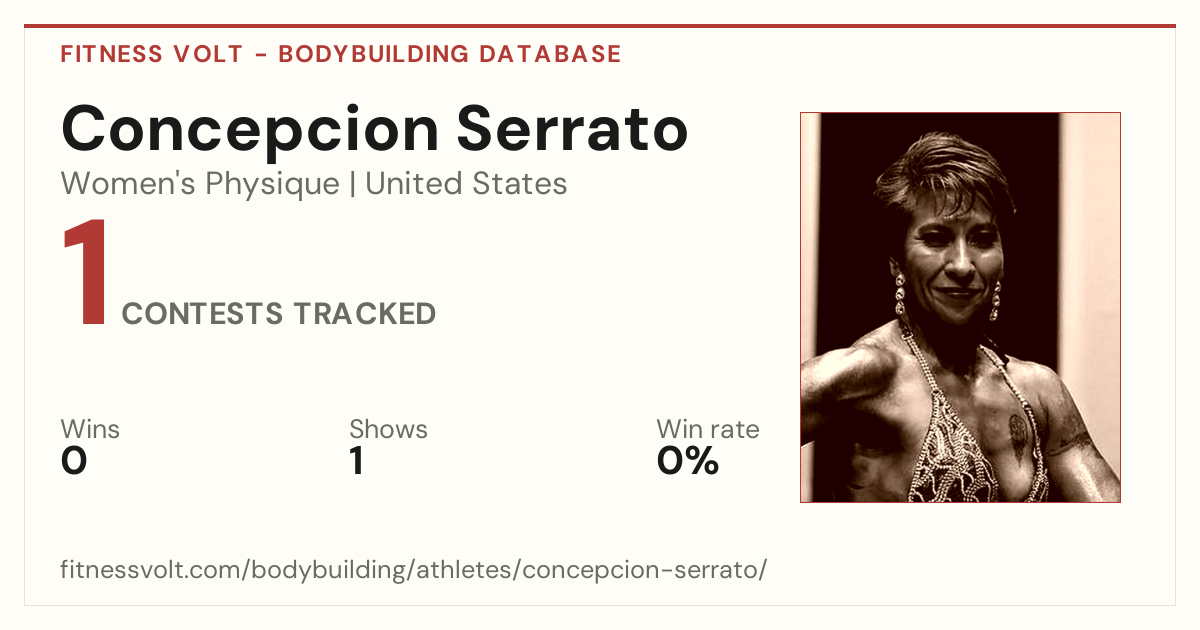1200x630 pixels.
Task: Click the large red number 1
Action: [86, 274]
